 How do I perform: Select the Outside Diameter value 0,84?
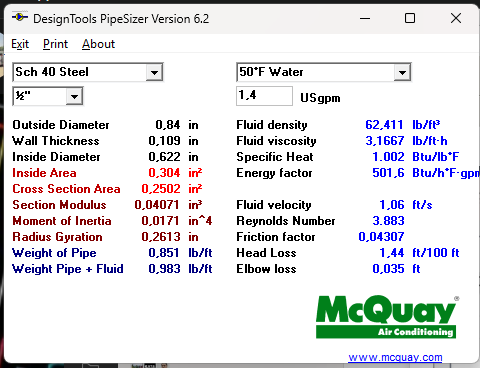tap(168, 125)
